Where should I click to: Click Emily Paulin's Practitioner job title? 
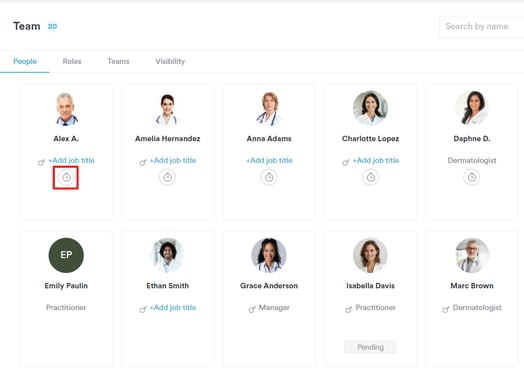66,307
